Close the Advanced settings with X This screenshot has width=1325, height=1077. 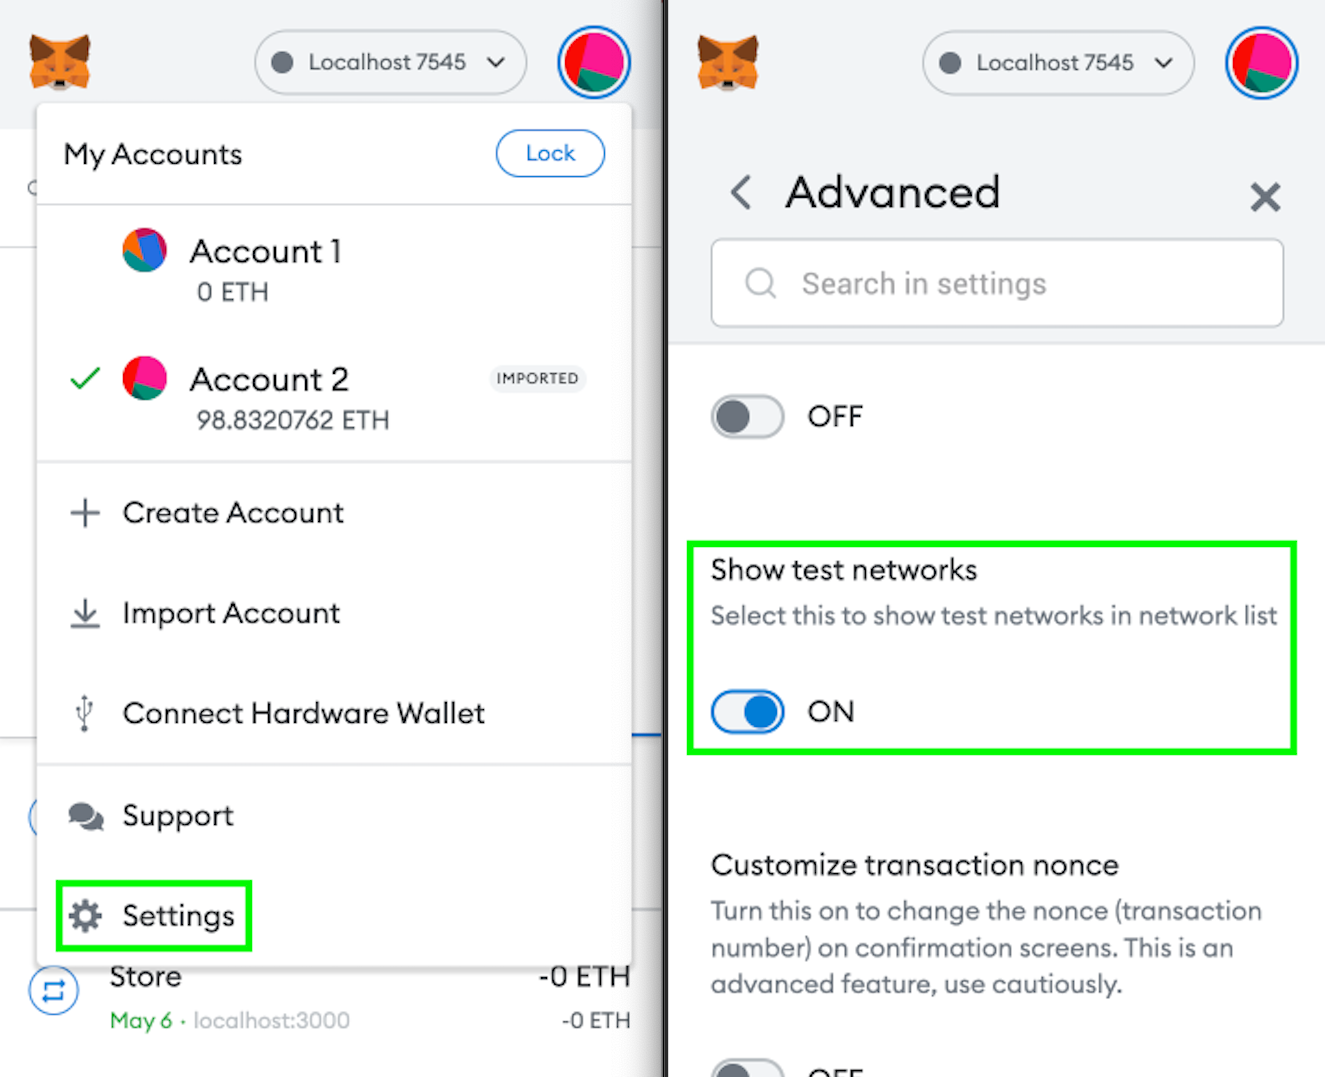coord(1265,197)
